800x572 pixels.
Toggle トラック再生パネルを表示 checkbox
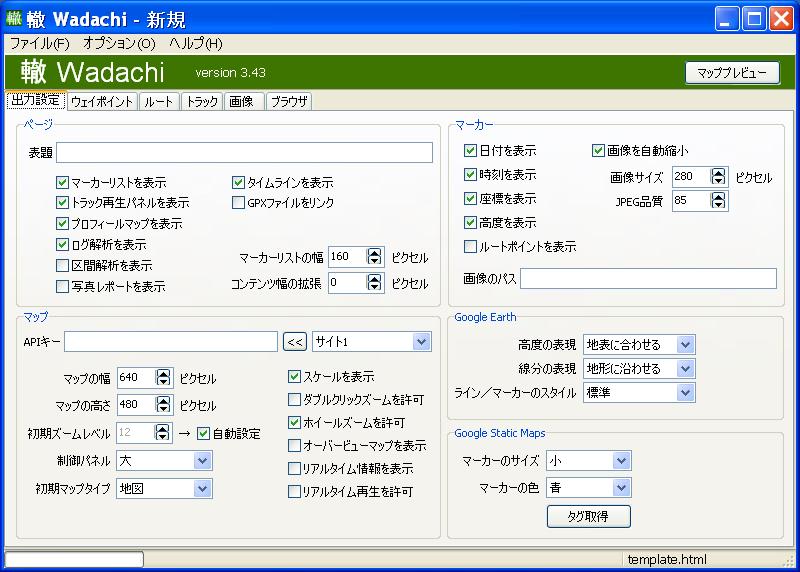click(62, 203)
